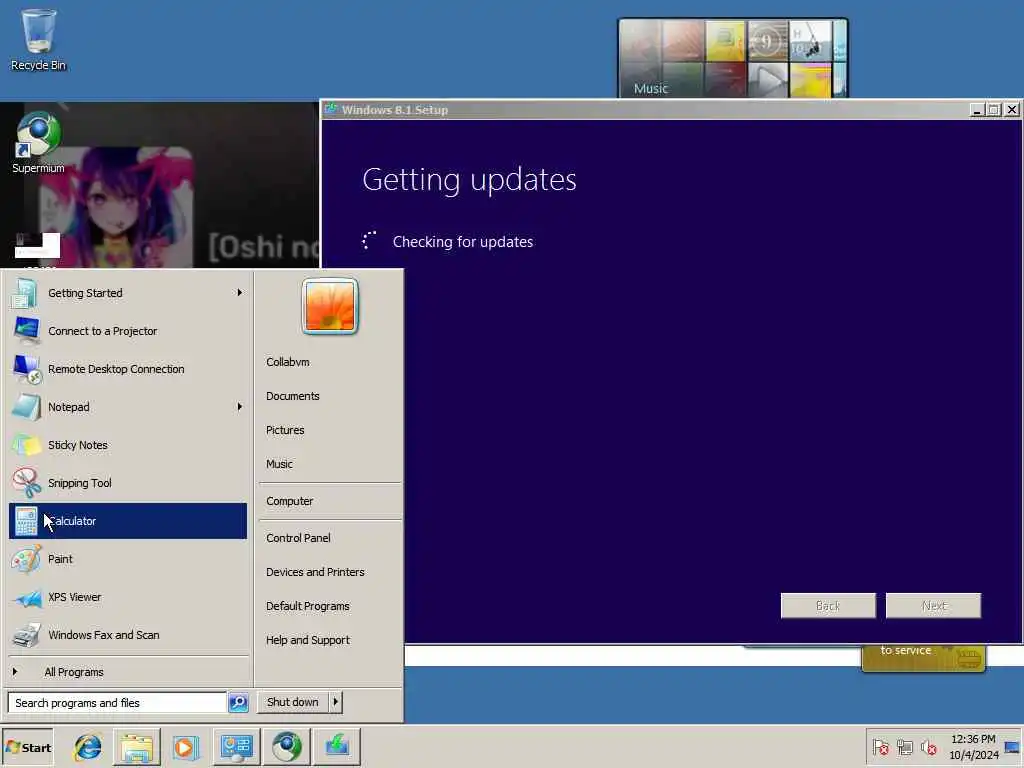Click the Music tile thumbnail behind Setup

tap(733, 59)
